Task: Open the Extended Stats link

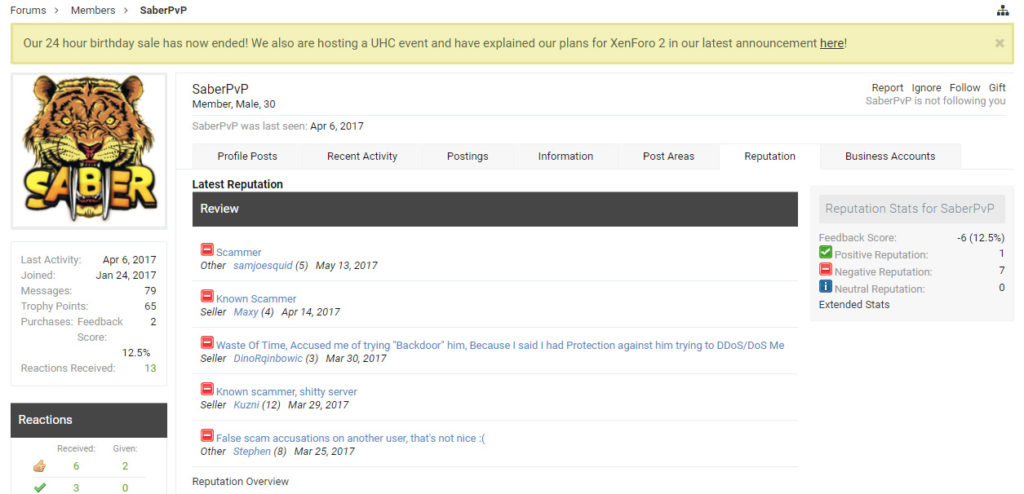Action: coord(854,304)
